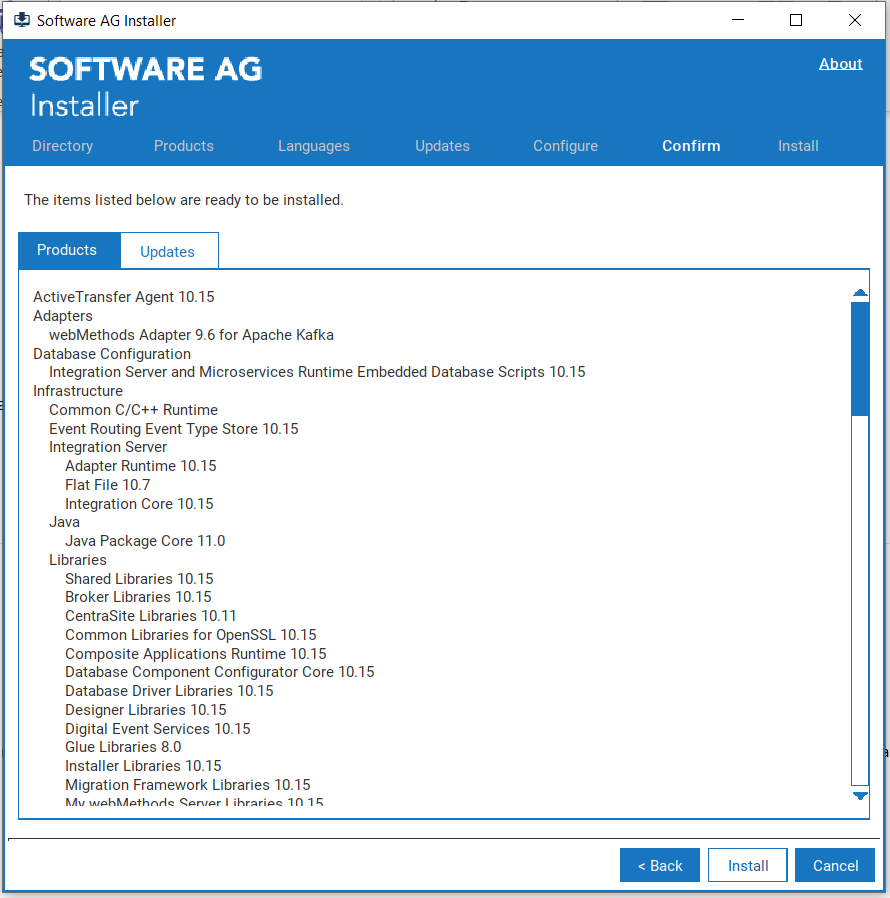890x898 pixels.
Task: Click the scrollbar thumb on the product list
Action: 859,360
